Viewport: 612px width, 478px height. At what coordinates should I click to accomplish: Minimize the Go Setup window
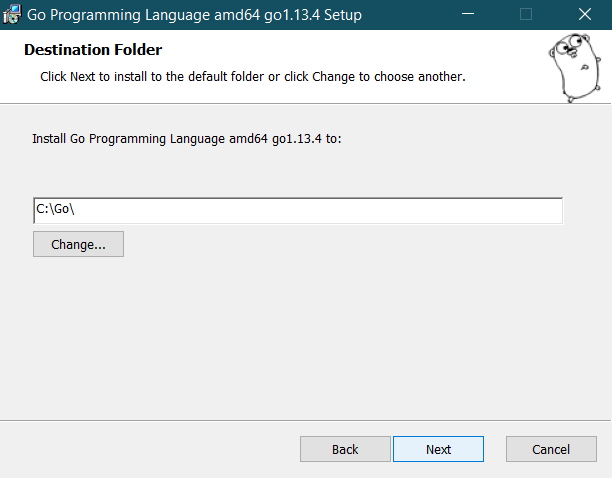pos(468,14)
